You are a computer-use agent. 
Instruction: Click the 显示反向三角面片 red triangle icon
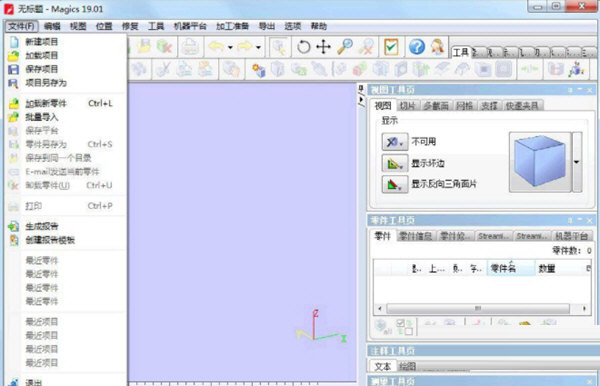395,184
